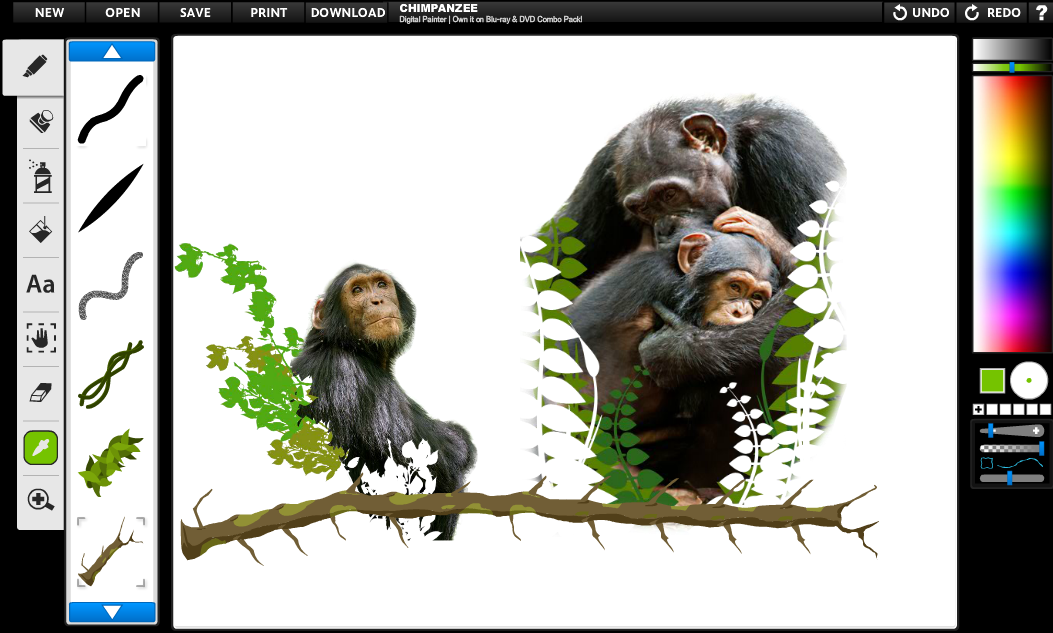Viewport: 1053px width, 633px height.
Task: Redo the last undone action
Action: [x=993, y=12]
